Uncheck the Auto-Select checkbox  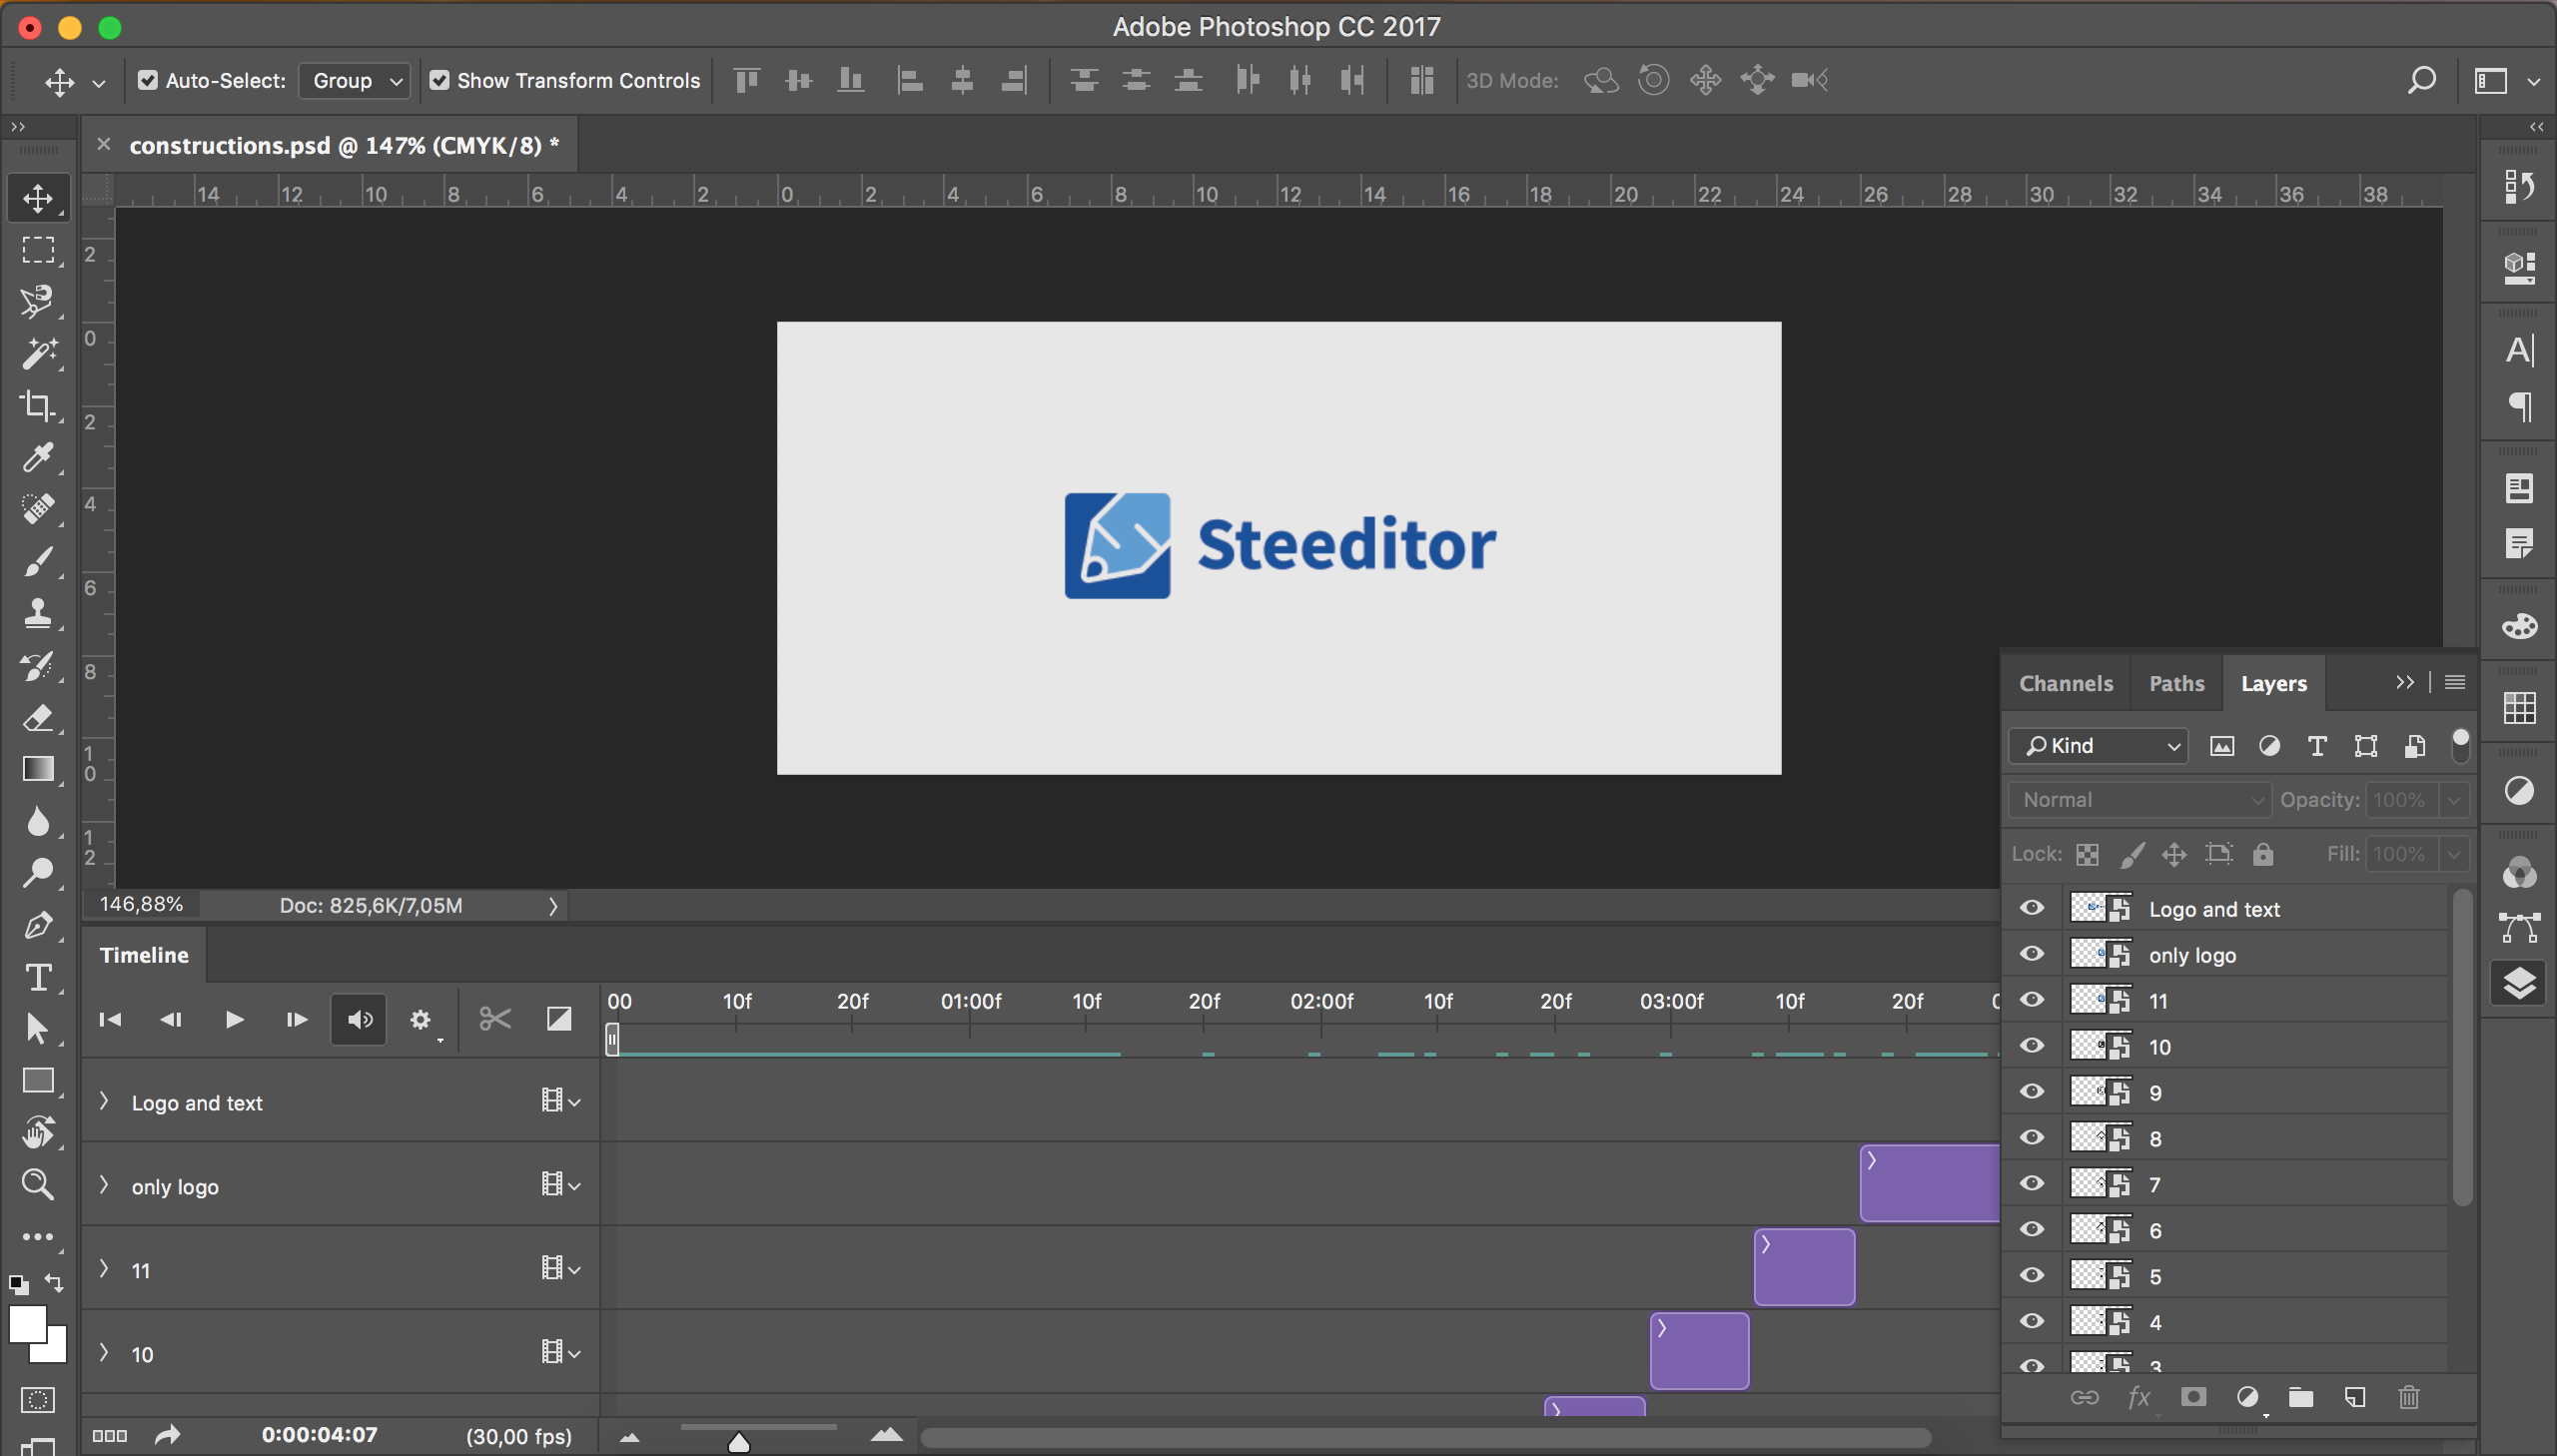pos(148,80)
